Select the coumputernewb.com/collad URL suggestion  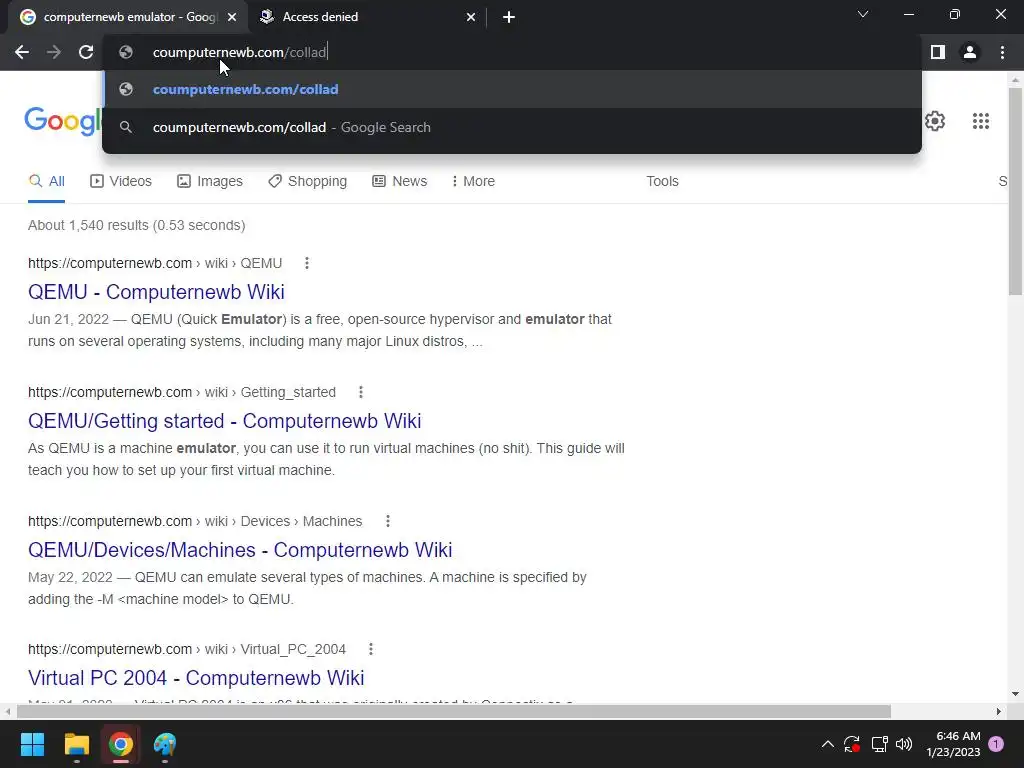(512, 89)
